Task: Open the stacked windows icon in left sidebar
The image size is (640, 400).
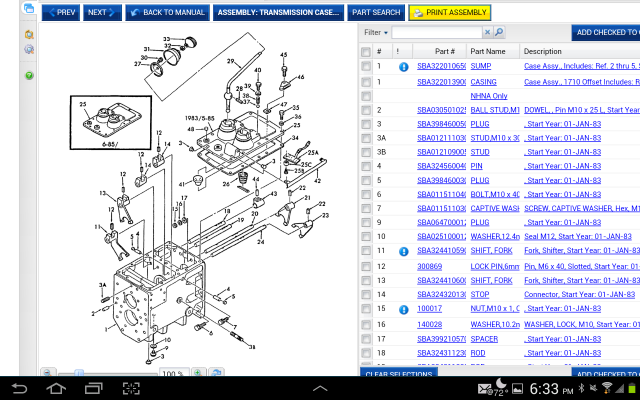Action: [29, 8]
